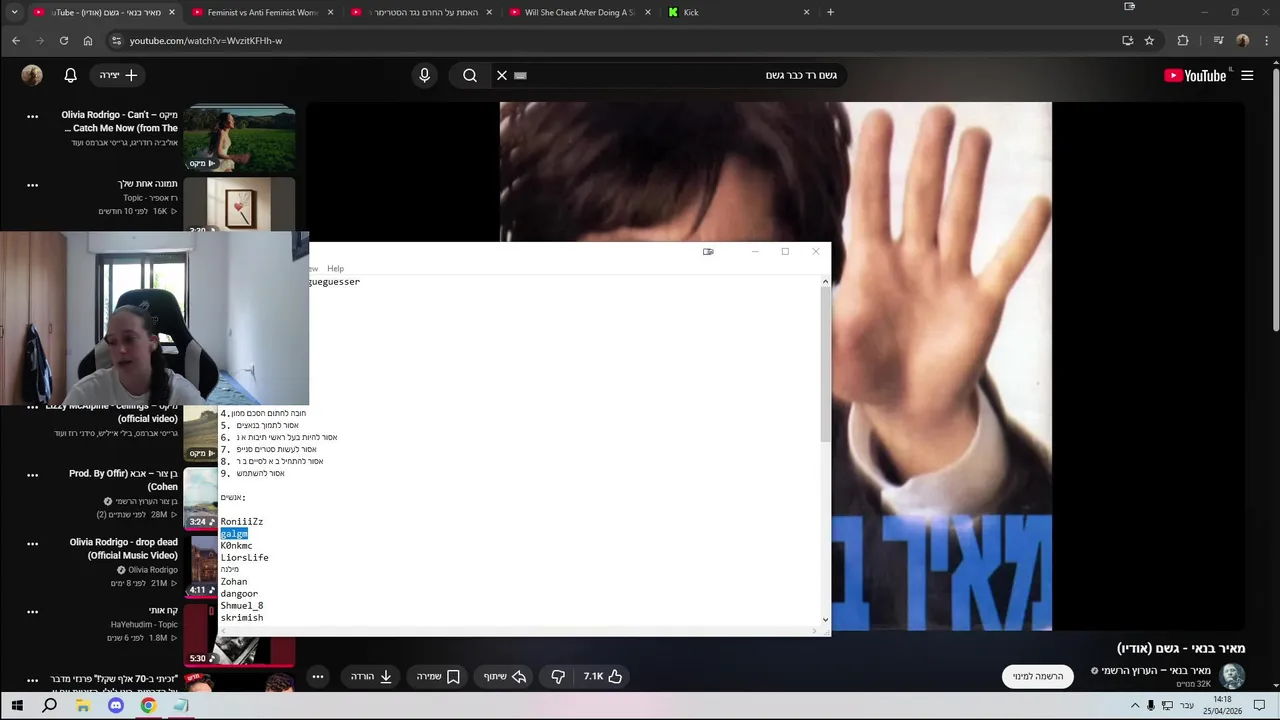The width and height of the screenshot is (1280, 720).
Task: Open a new Chrome tab
Action: pos(830,12)
